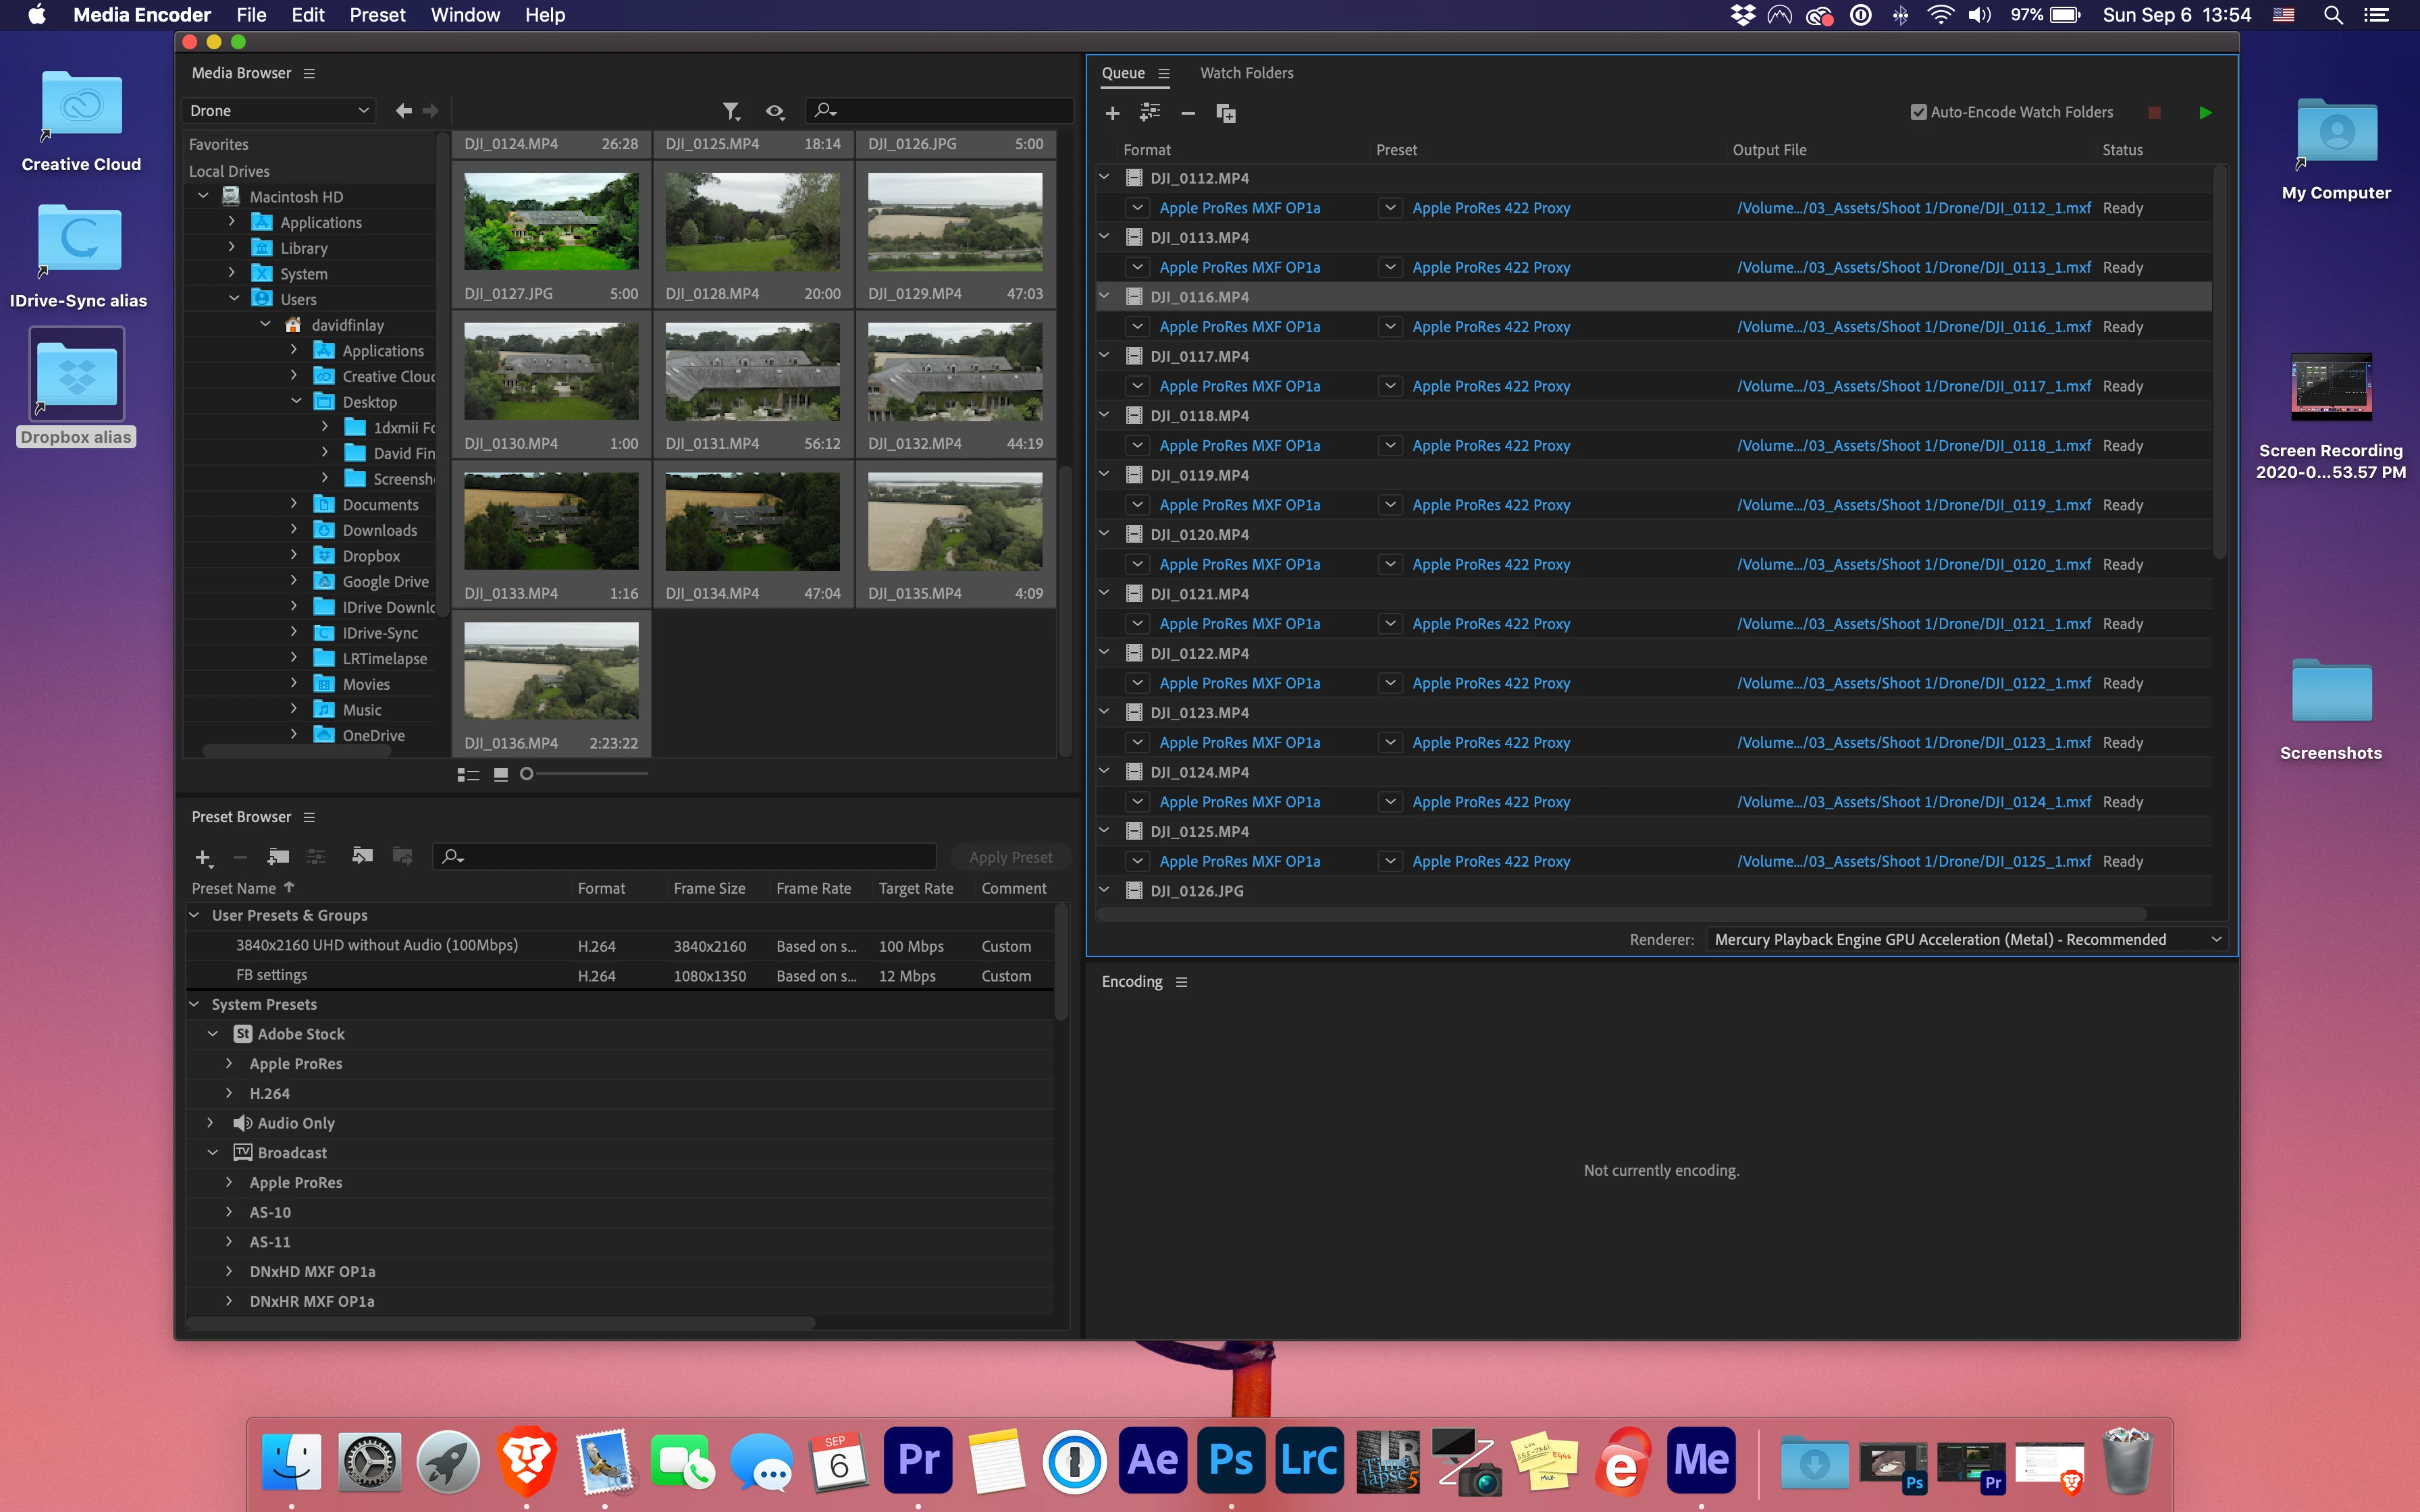Switch to the Watch Folders tab
This screenshot has width=2420, height=1512.
coord(1246,73)
